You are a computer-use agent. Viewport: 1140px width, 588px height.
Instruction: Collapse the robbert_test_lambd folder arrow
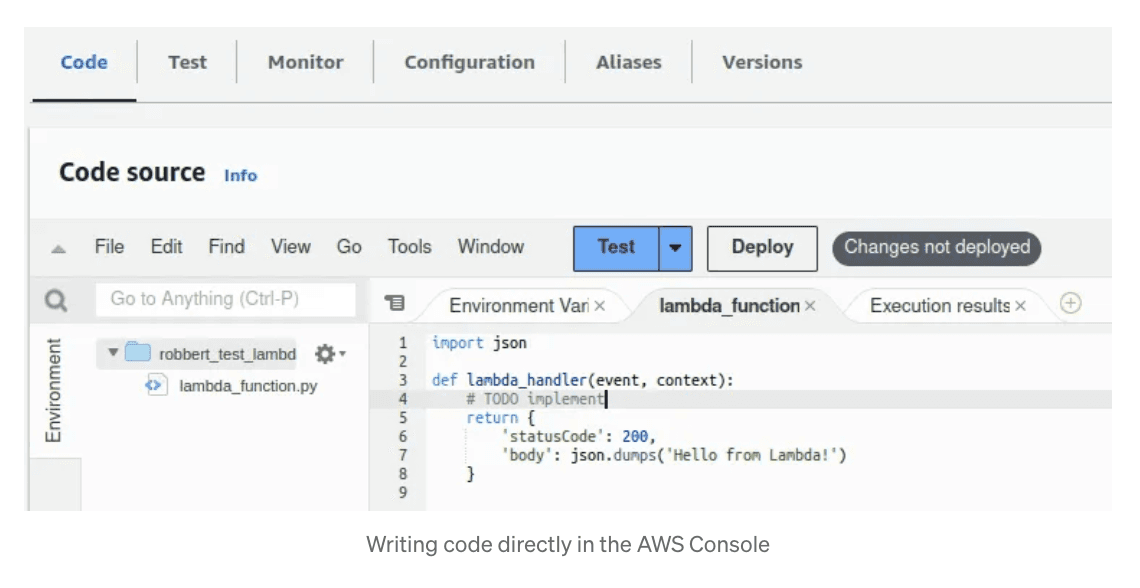pyautogui.click(x=113, y=353)
